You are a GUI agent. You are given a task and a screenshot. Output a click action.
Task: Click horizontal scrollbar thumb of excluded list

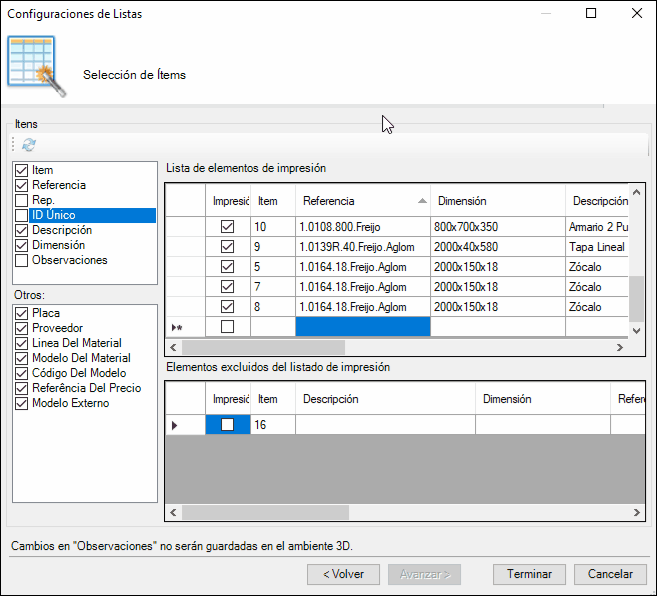(265, 512)
